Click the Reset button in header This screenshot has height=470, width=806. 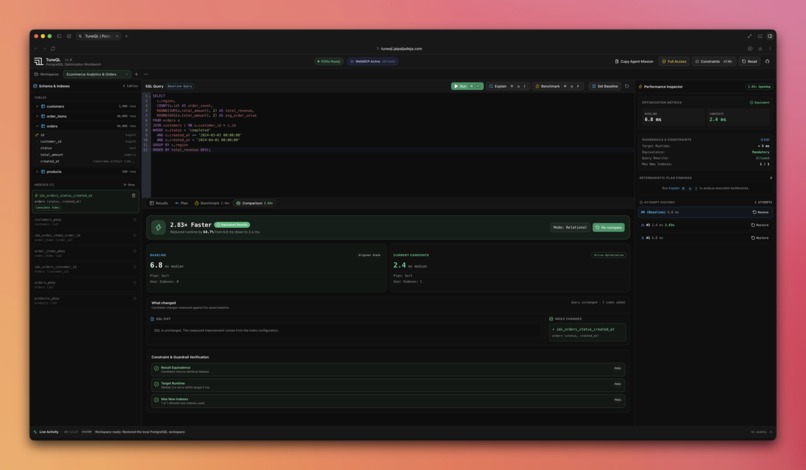click(749, 61)
